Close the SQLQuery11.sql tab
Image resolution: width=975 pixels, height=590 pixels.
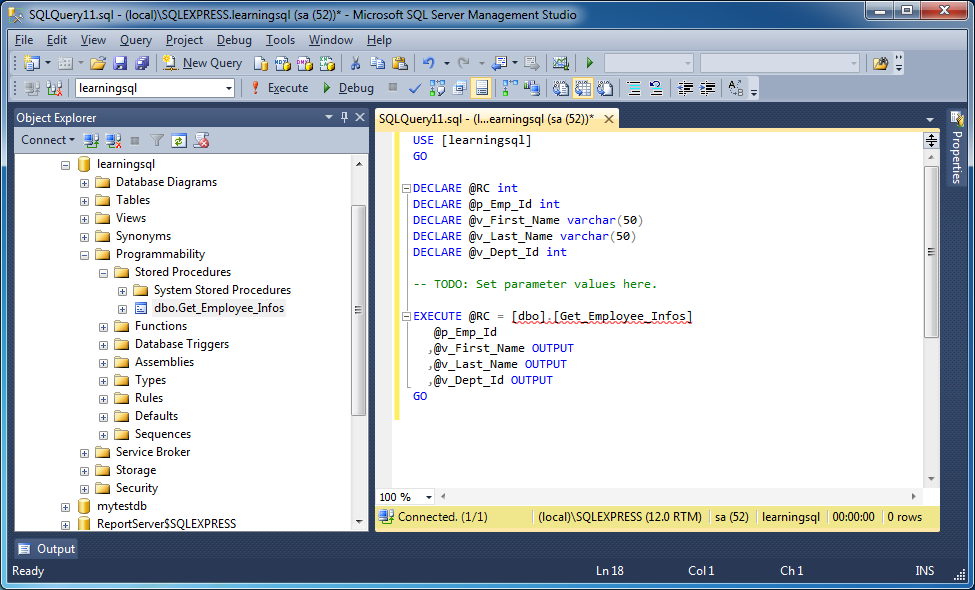609,119
